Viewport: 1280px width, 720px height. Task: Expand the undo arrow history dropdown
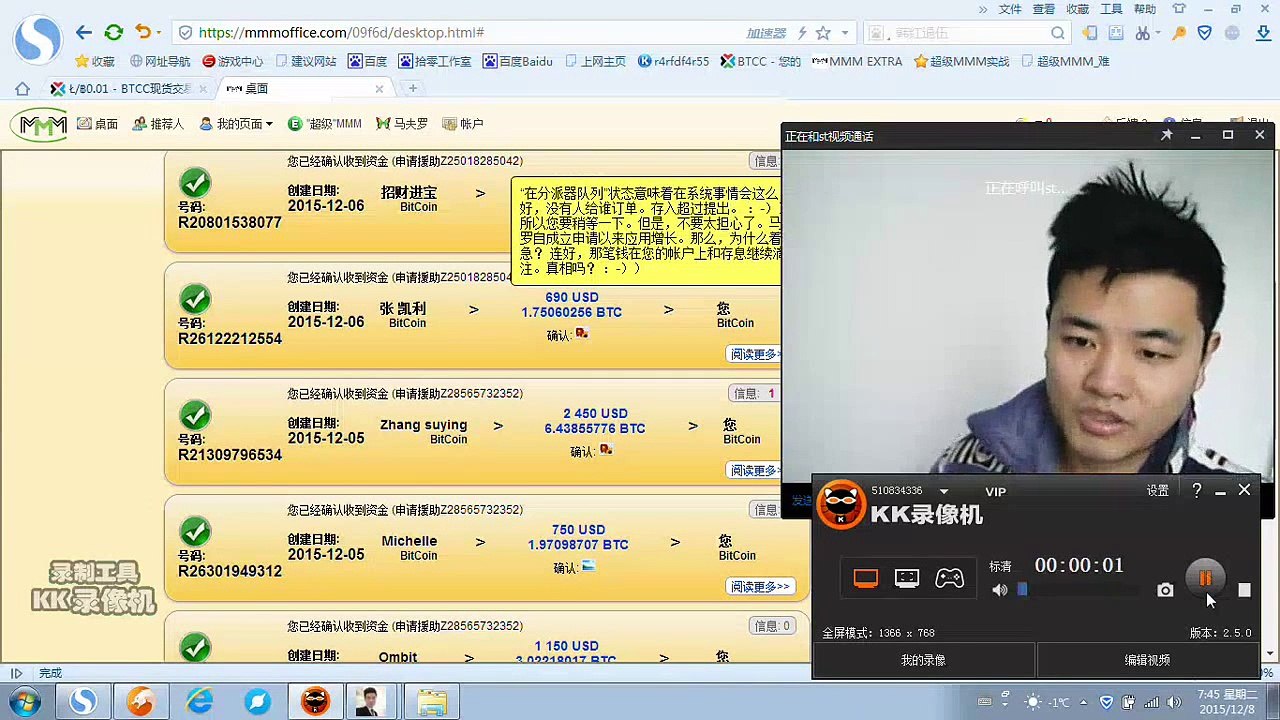(160, 33)
